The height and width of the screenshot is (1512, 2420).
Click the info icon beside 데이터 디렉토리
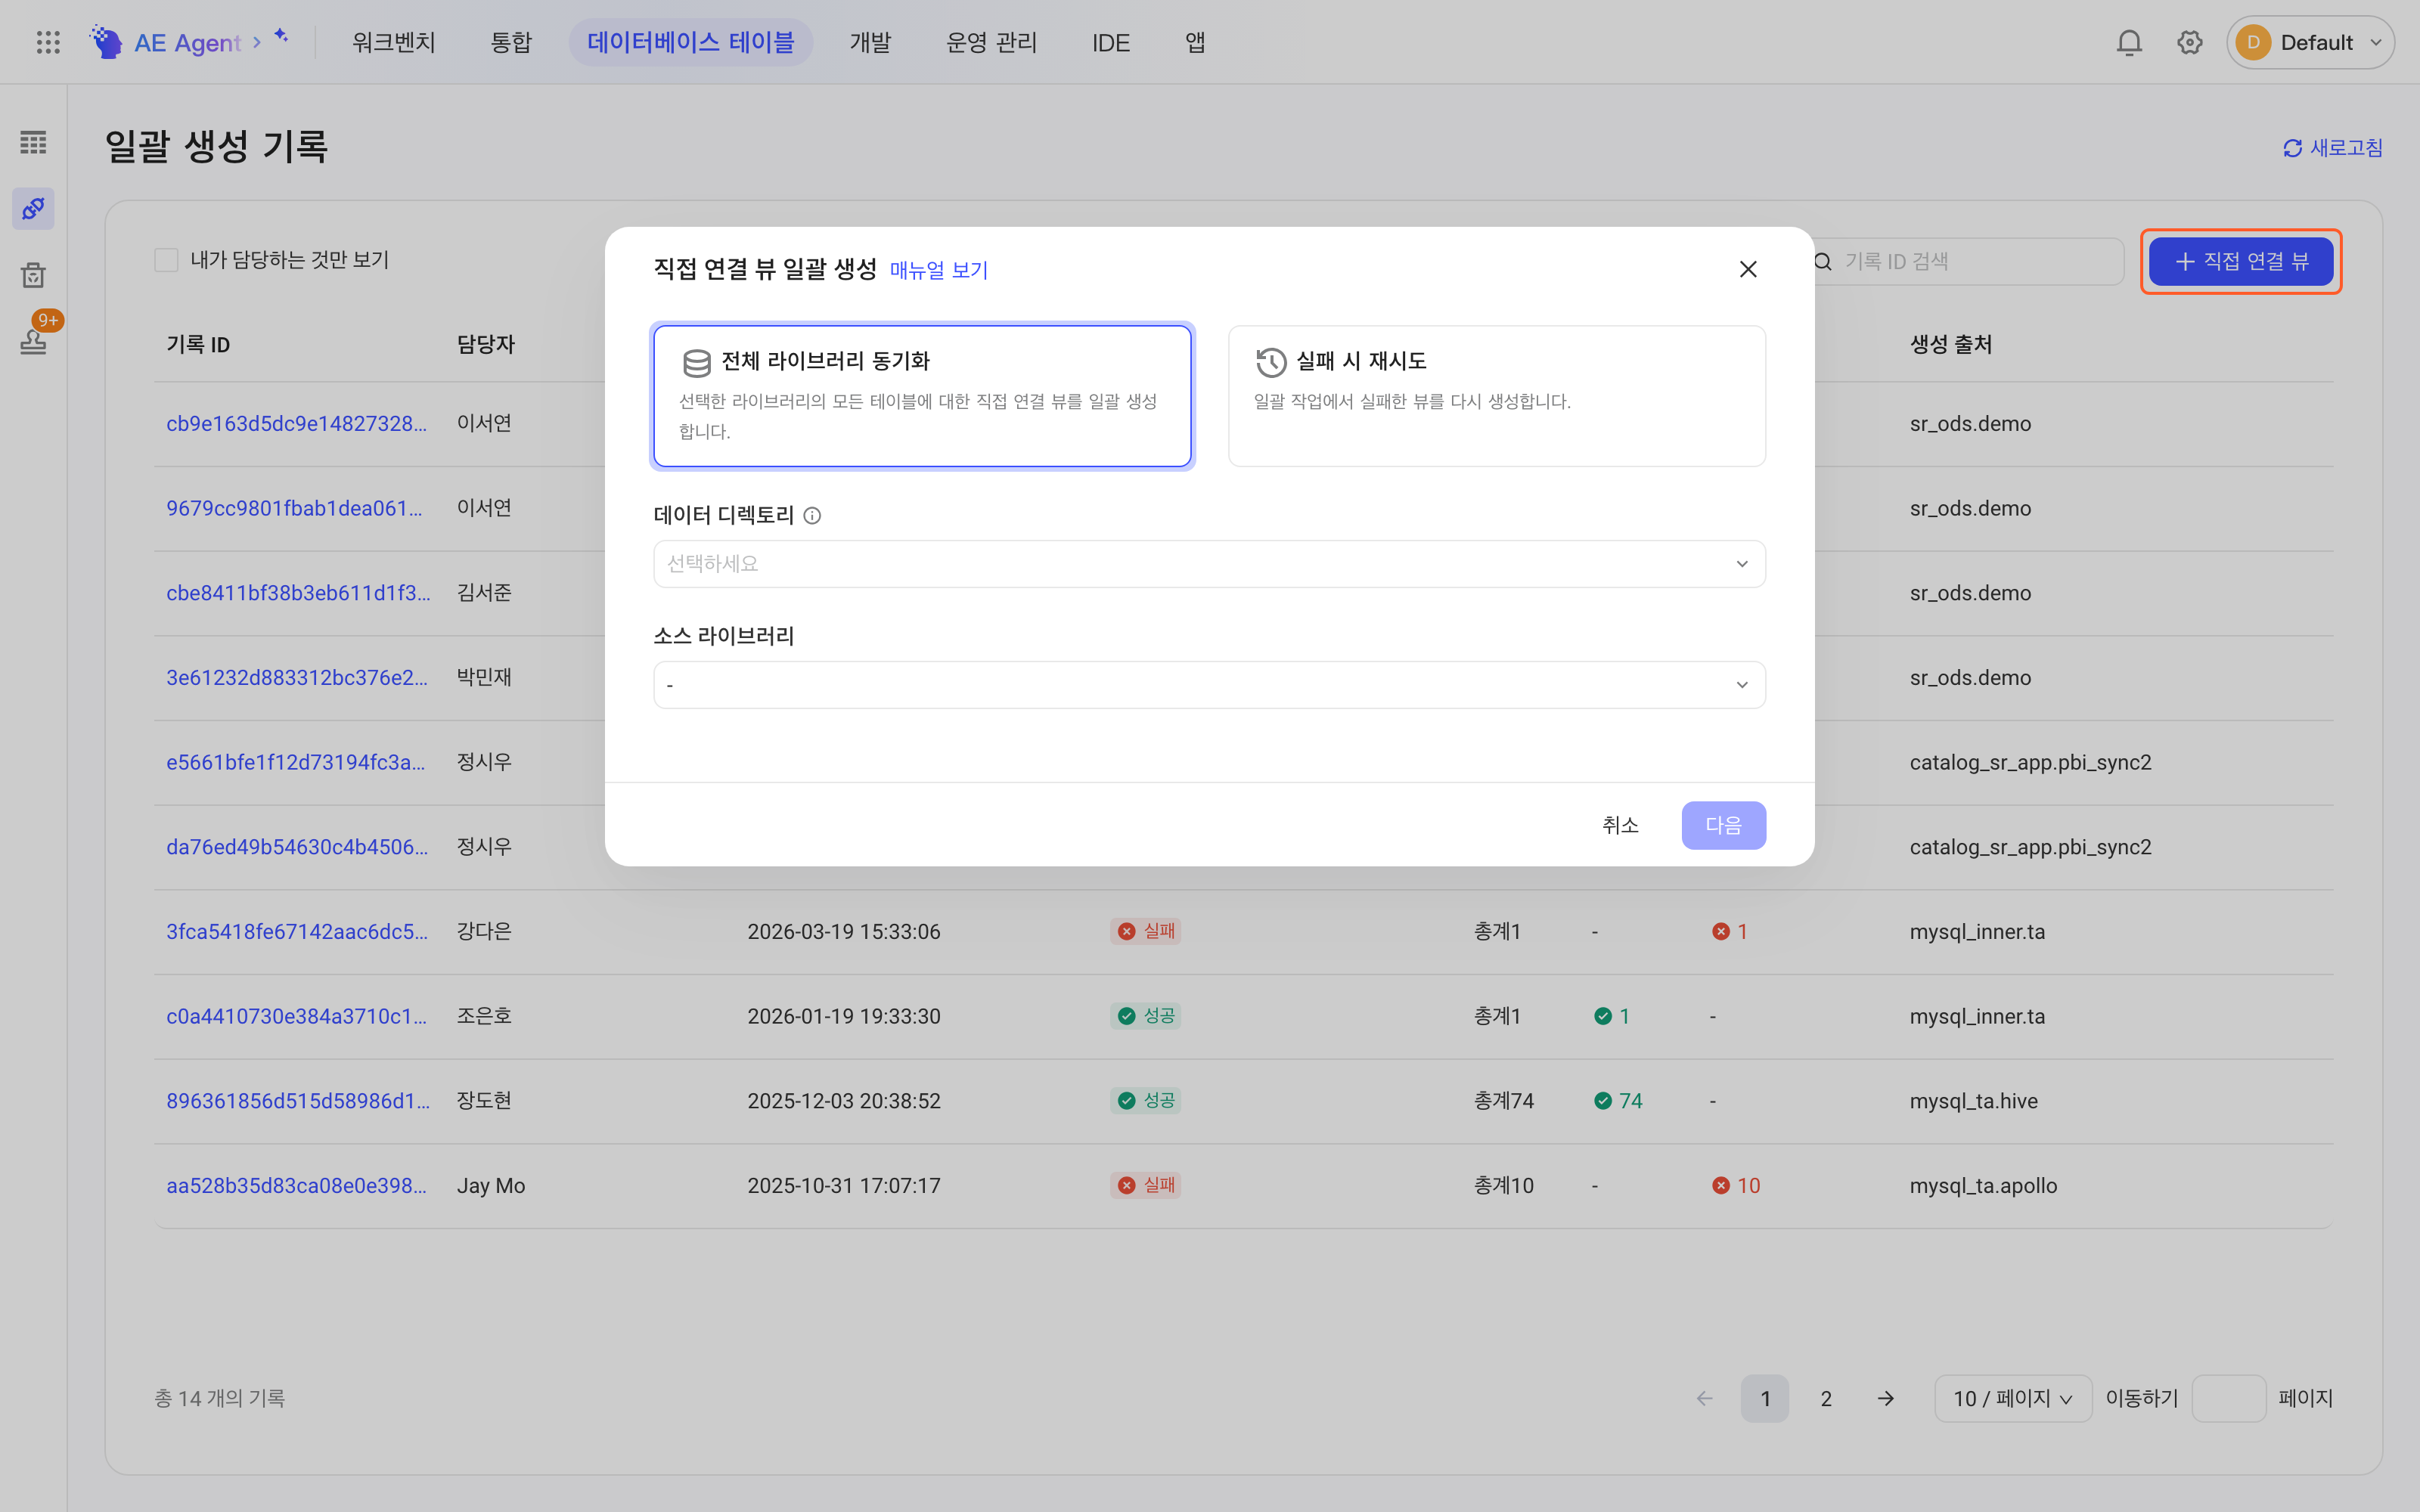click(x=812, y=516)
